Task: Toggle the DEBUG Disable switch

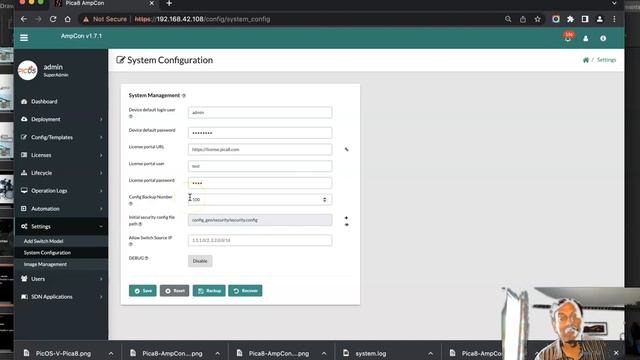Action: pos(200,261)
